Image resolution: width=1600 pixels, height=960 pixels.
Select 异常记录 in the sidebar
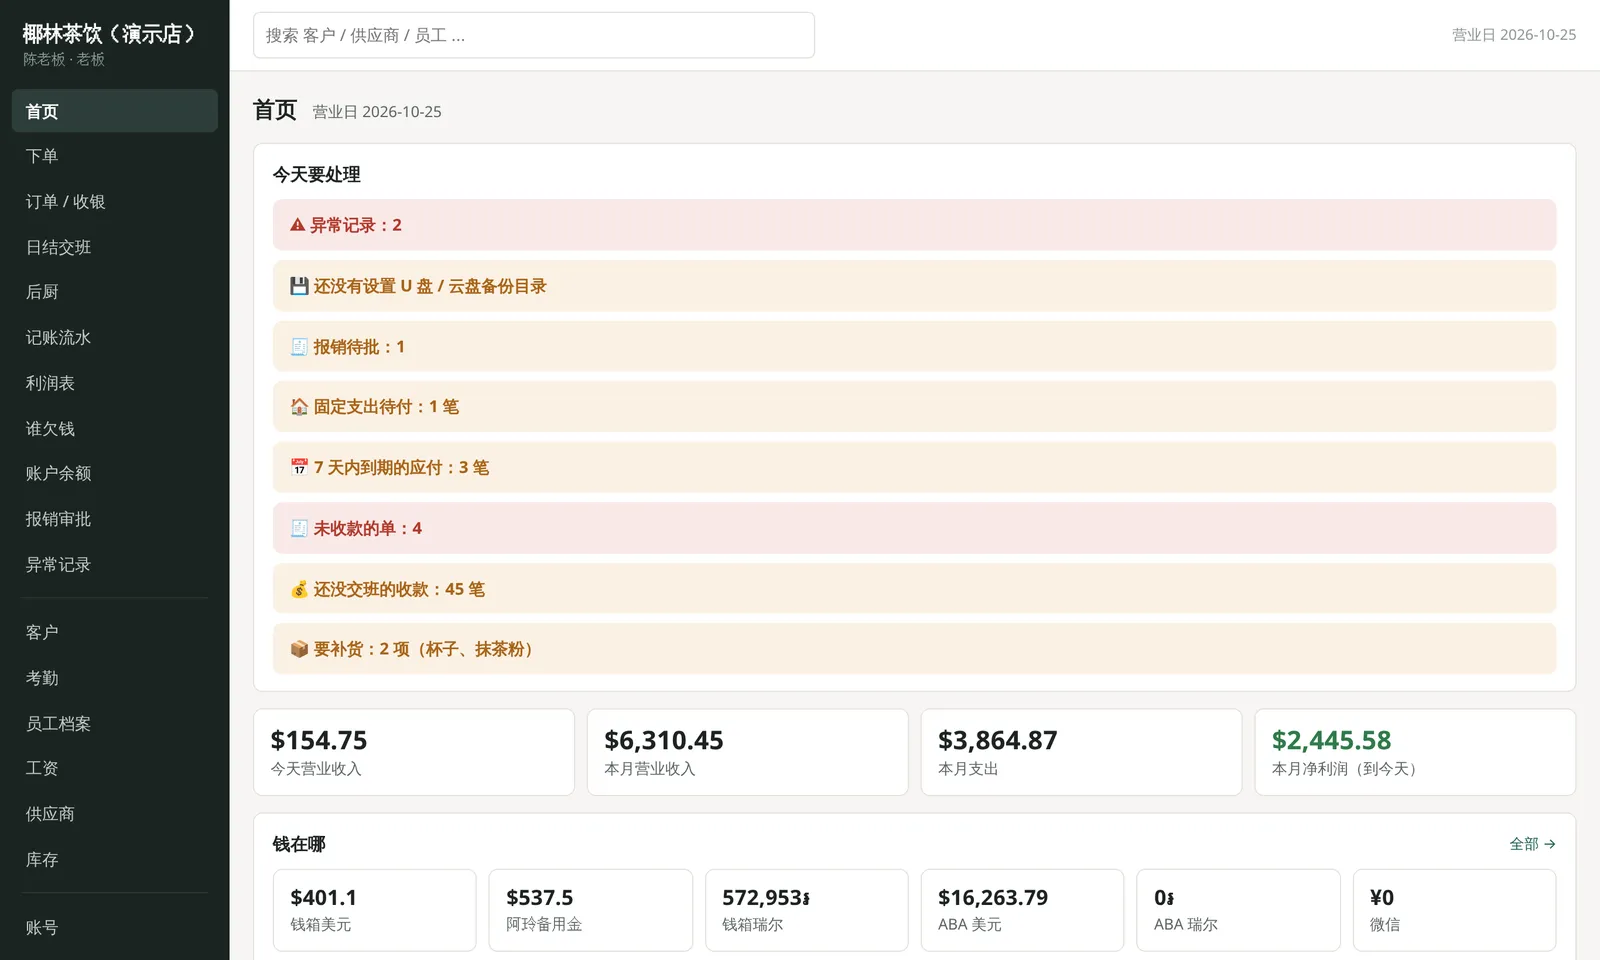tap(115, 565)
